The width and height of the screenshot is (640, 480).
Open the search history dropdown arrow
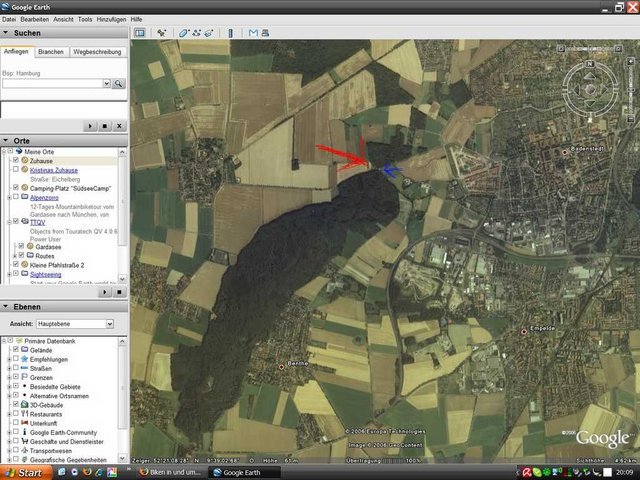click(107, 84)
